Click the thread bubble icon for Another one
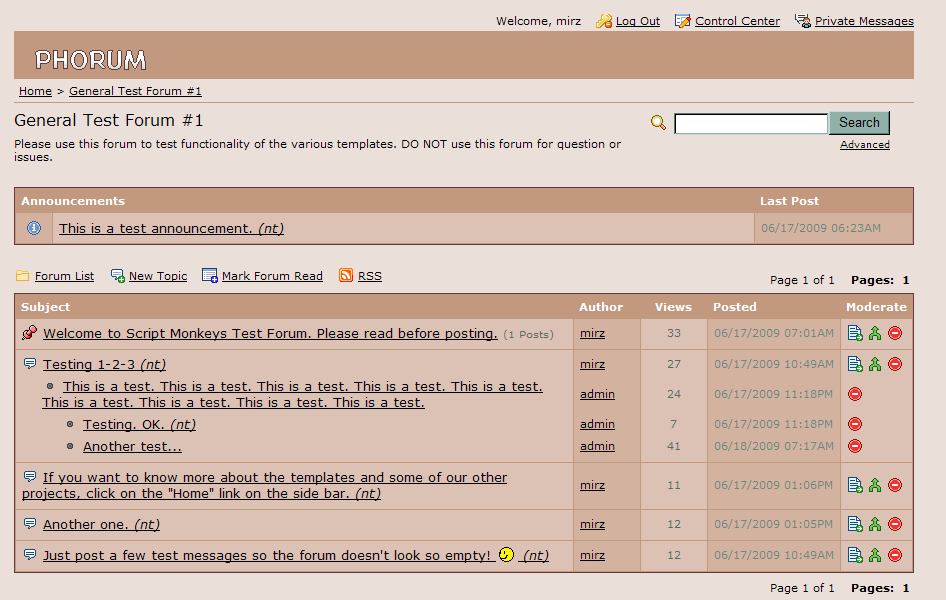This screenshot has height=600, width=946. (x=30, y=523)
